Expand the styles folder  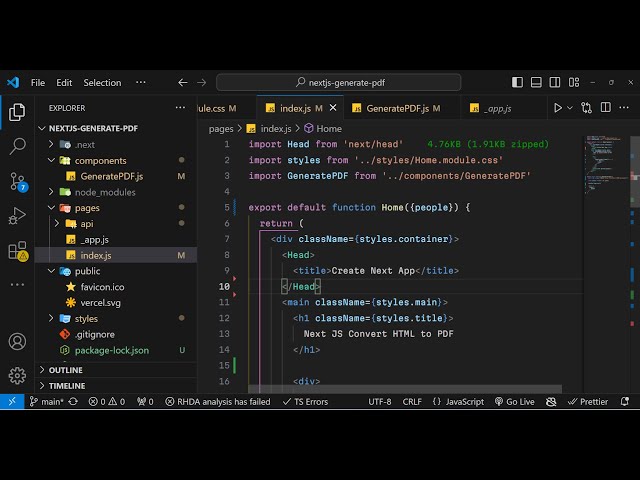(x=86, y=319)
